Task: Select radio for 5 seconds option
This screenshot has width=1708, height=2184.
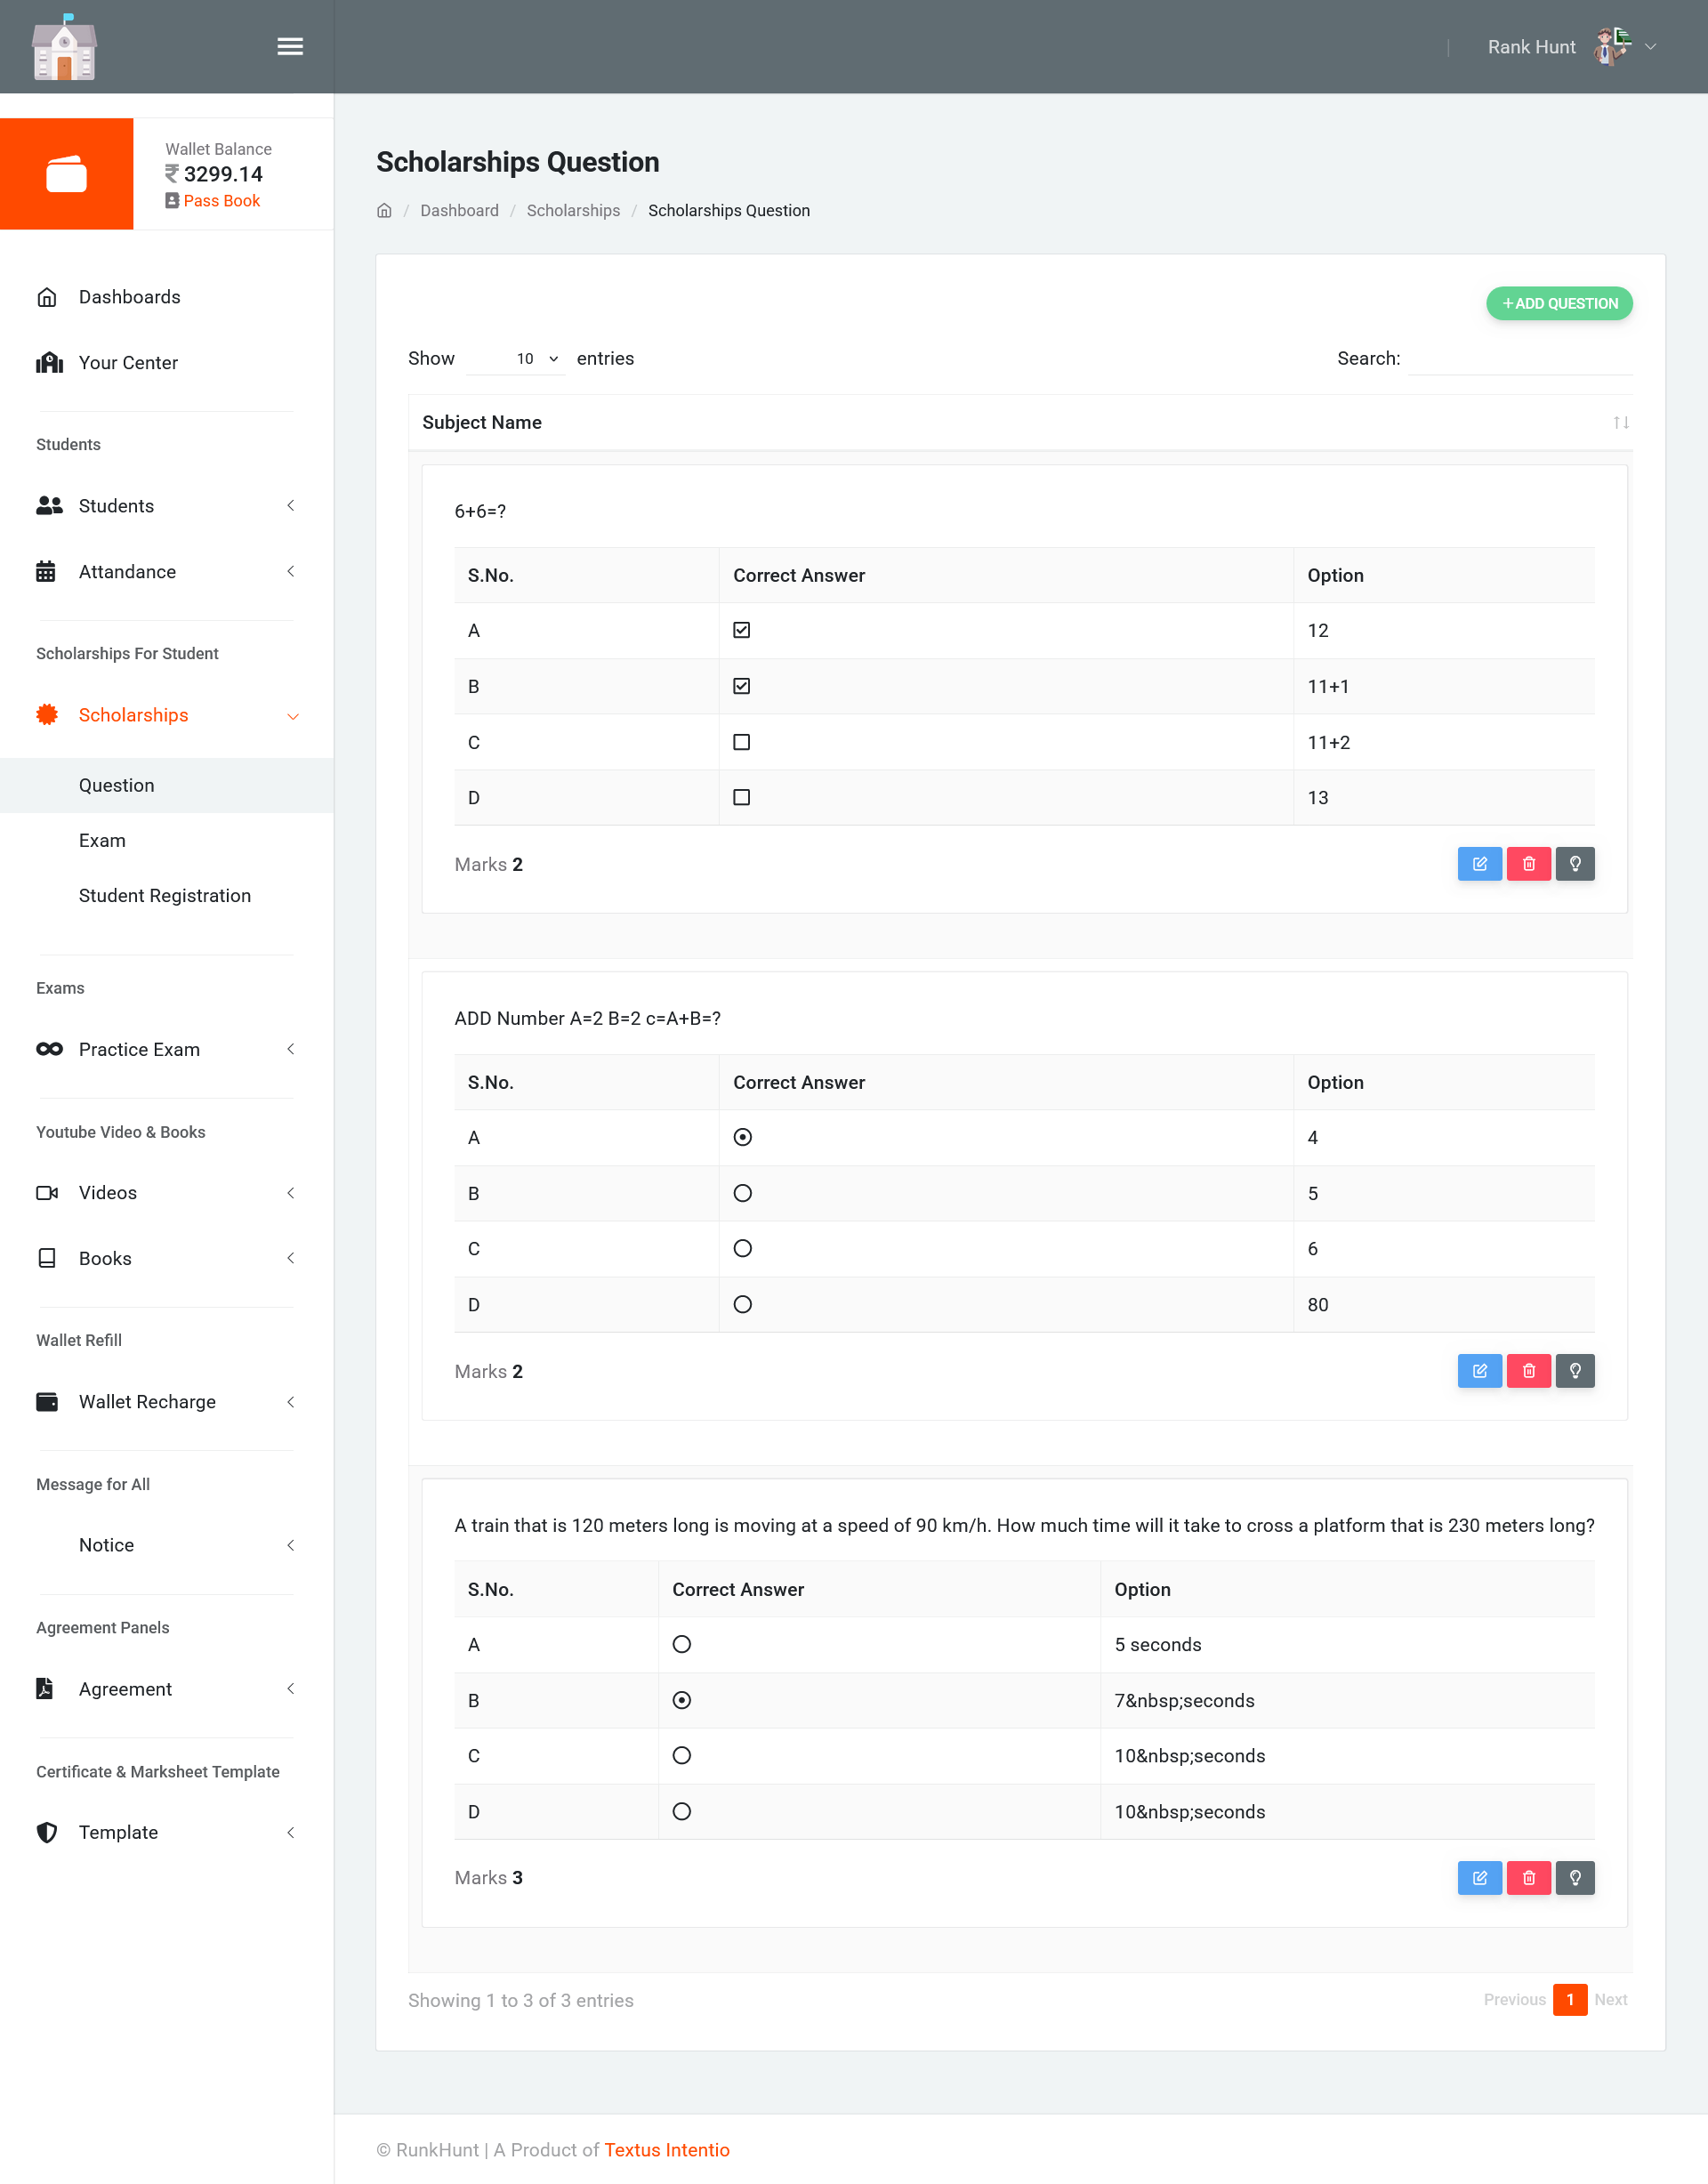Action: [681, 1644]
